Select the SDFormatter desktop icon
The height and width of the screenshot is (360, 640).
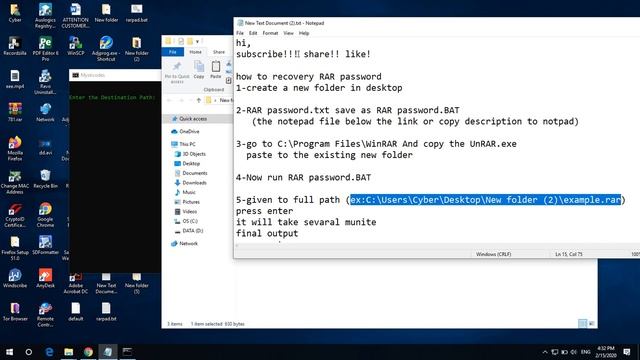(x=45, y=245)
